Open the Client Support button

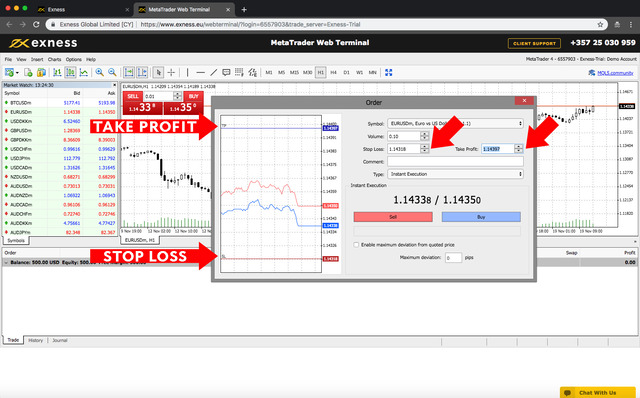click(x=534, y=43)
